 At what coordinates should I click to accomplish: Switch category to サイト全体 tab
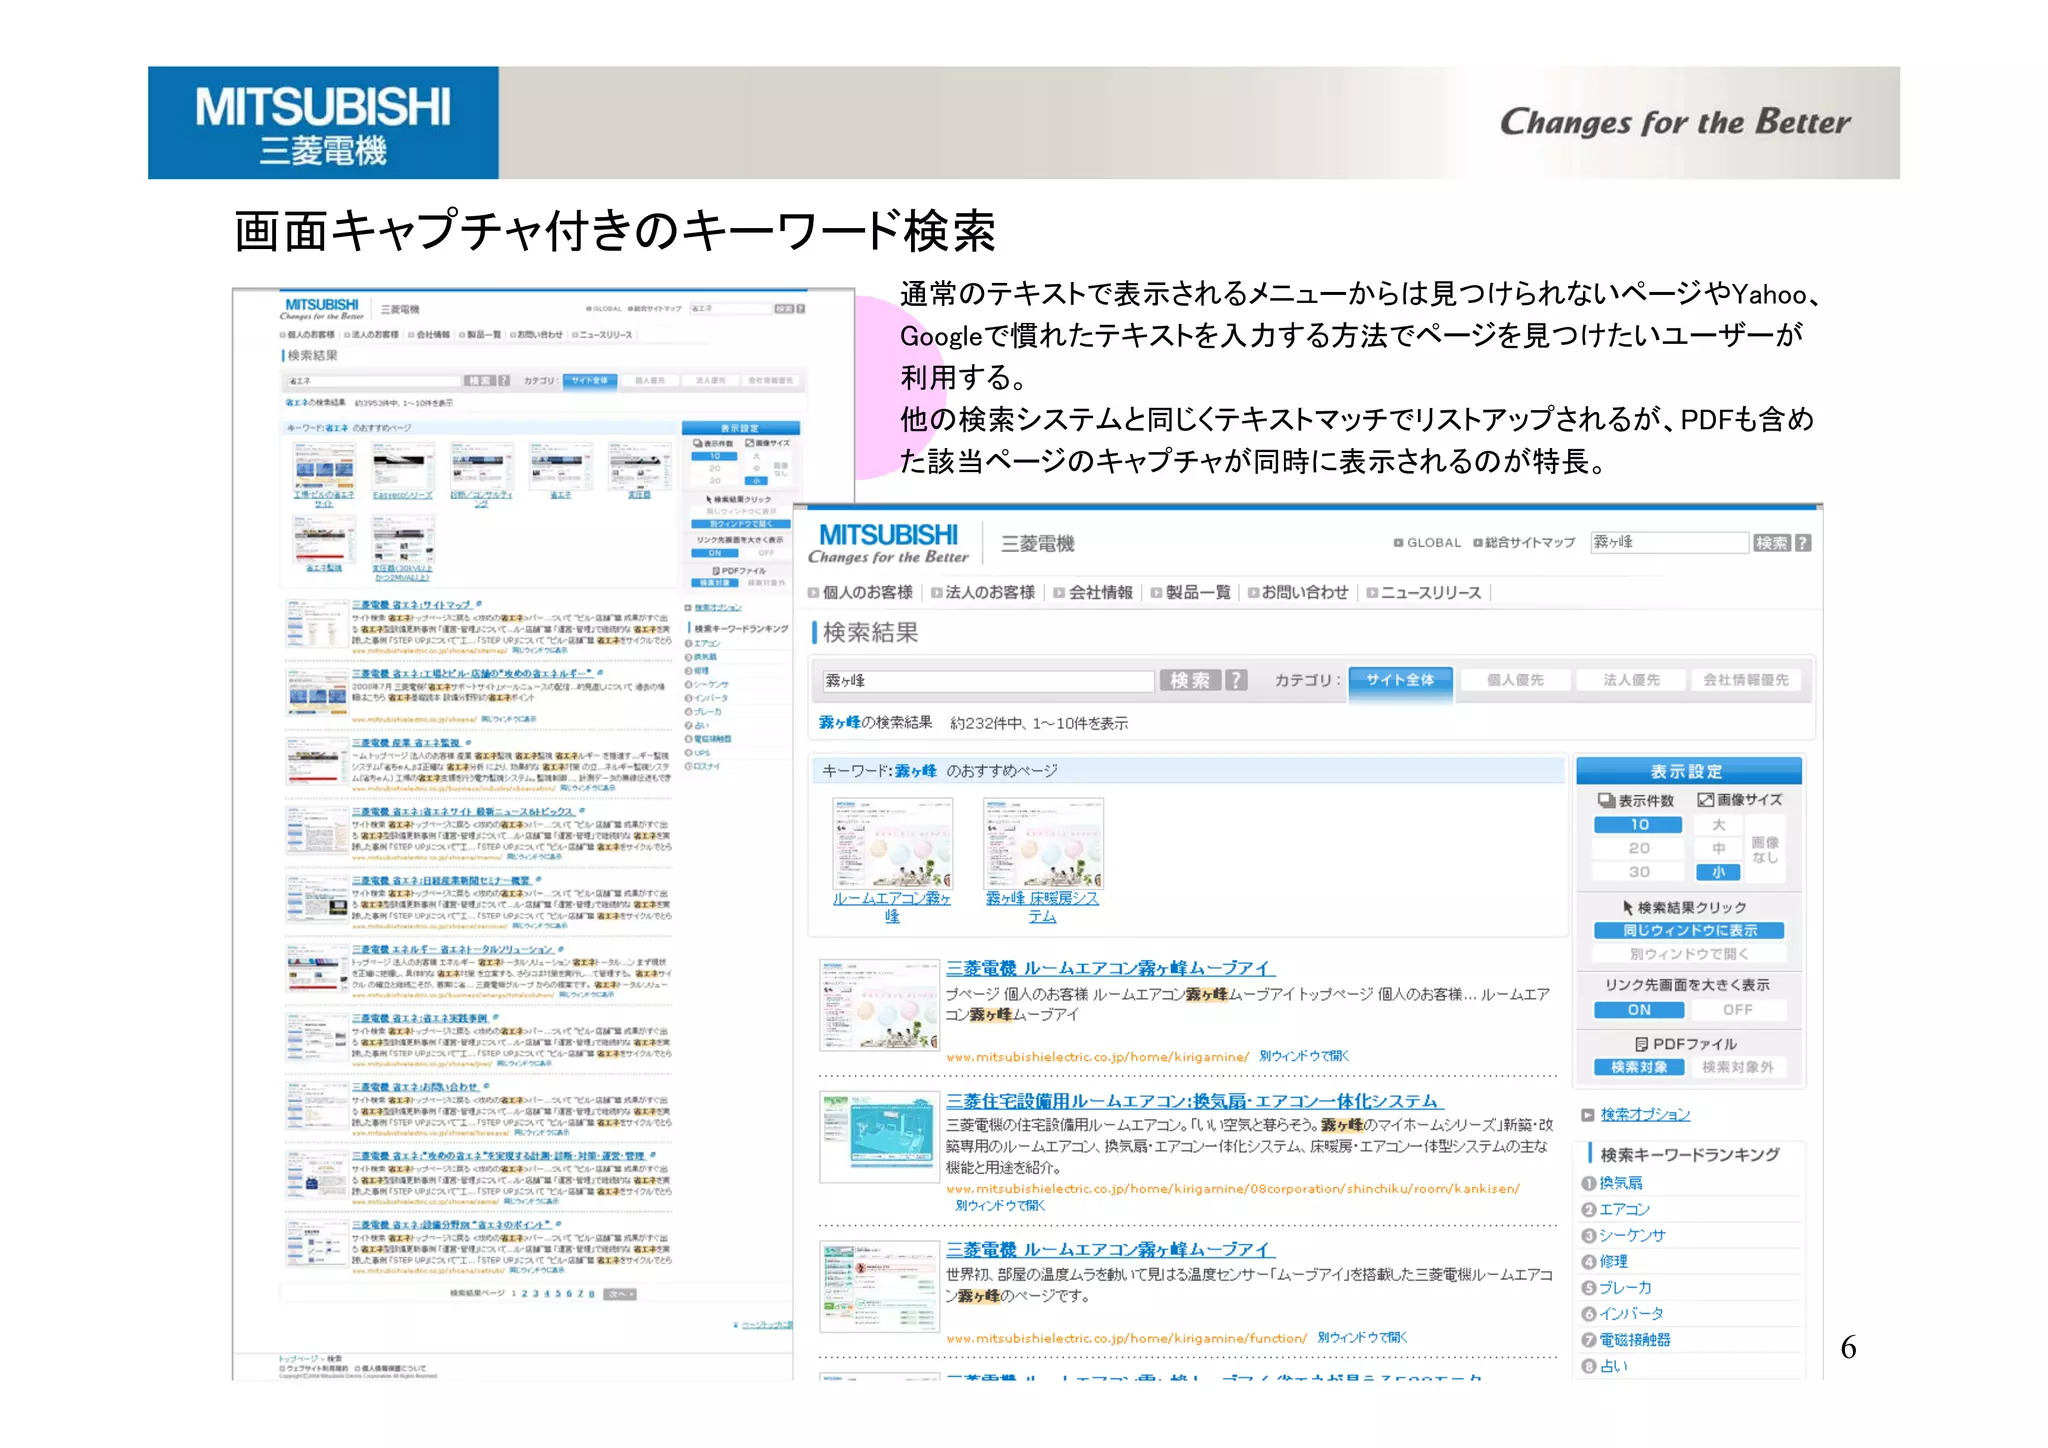click(1400, 680)
